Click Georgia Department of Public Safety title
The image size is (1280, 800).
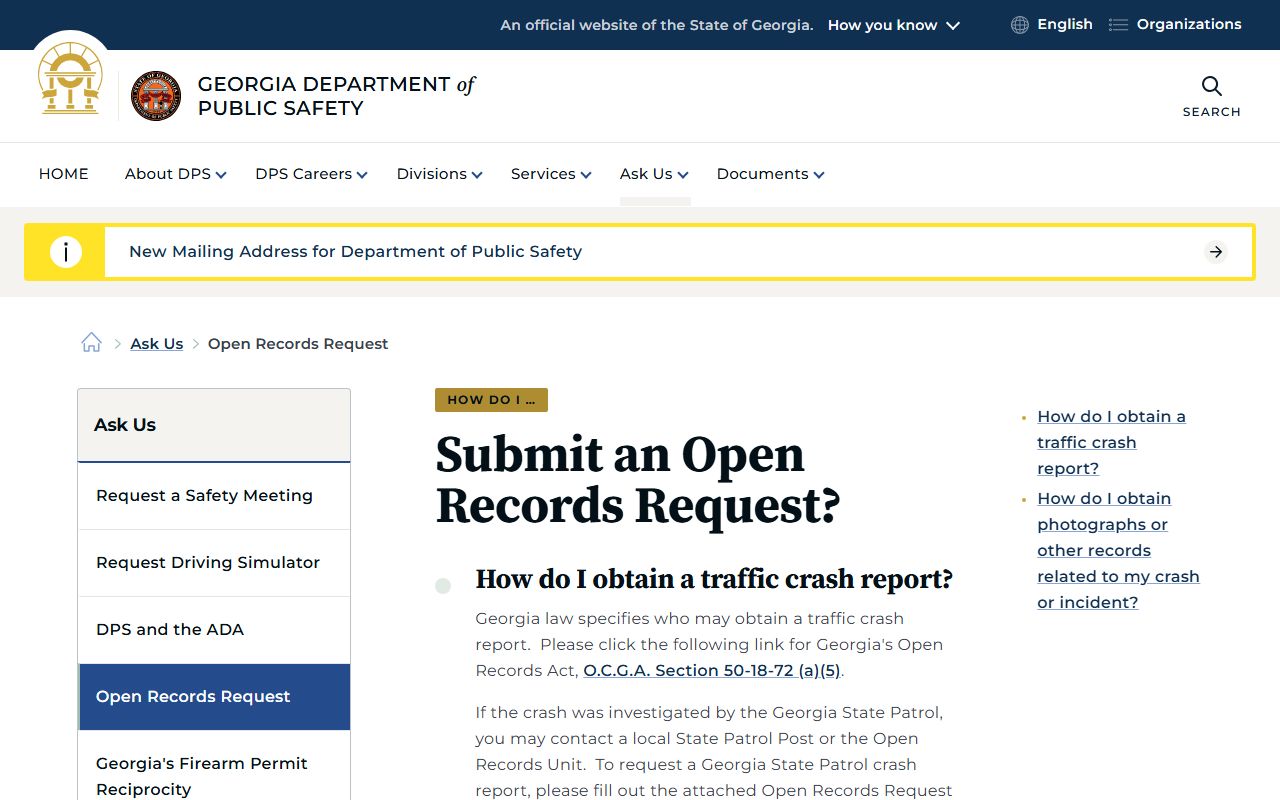pyautogui.click(x=336, y=96)
